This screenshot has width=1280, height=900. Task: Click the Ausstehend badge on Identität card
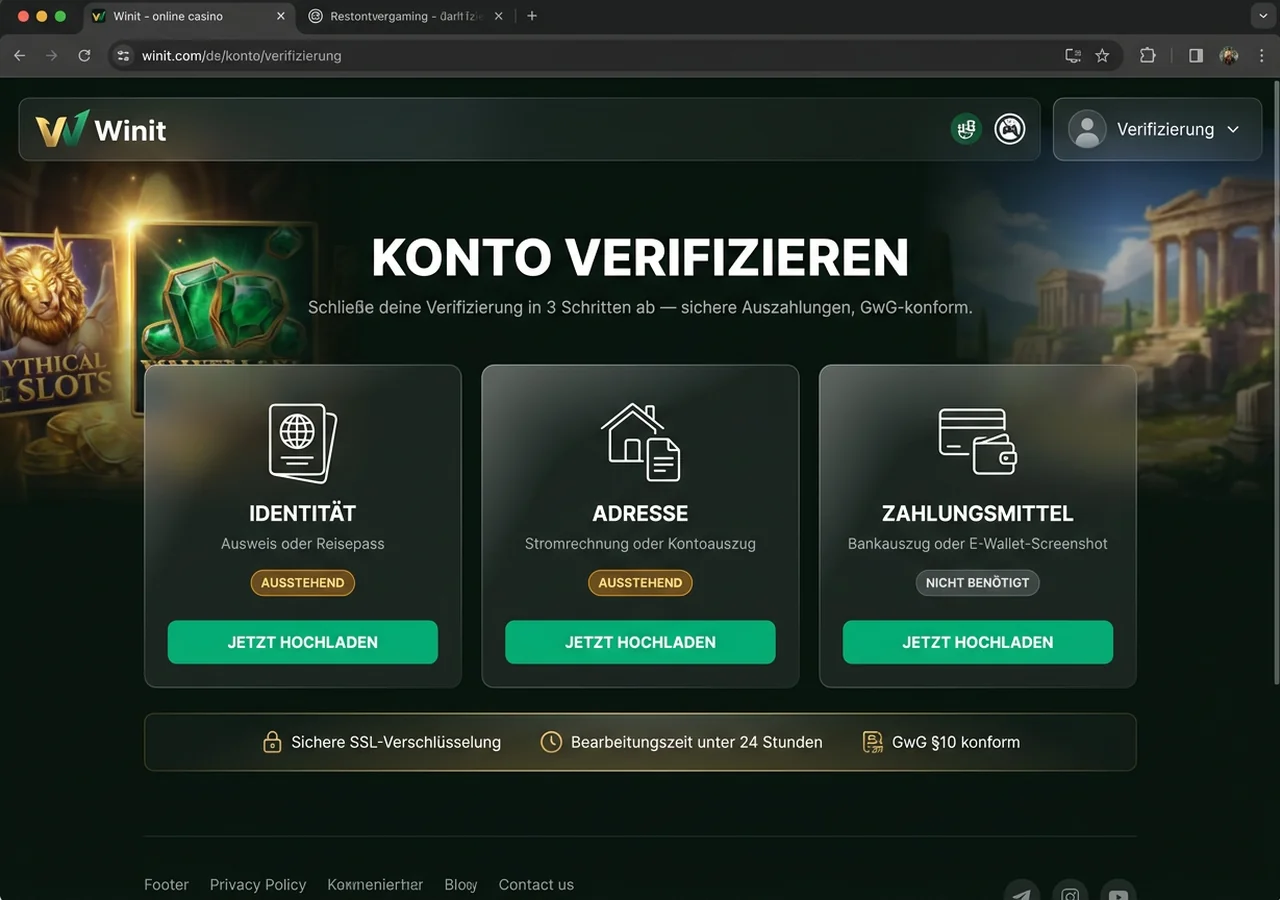point(303,583)
